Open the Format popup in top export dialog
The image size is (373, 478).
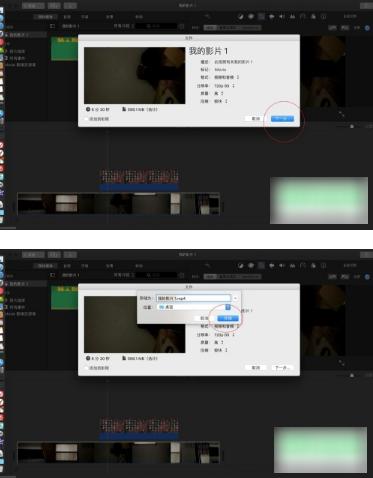pos(227,77)
